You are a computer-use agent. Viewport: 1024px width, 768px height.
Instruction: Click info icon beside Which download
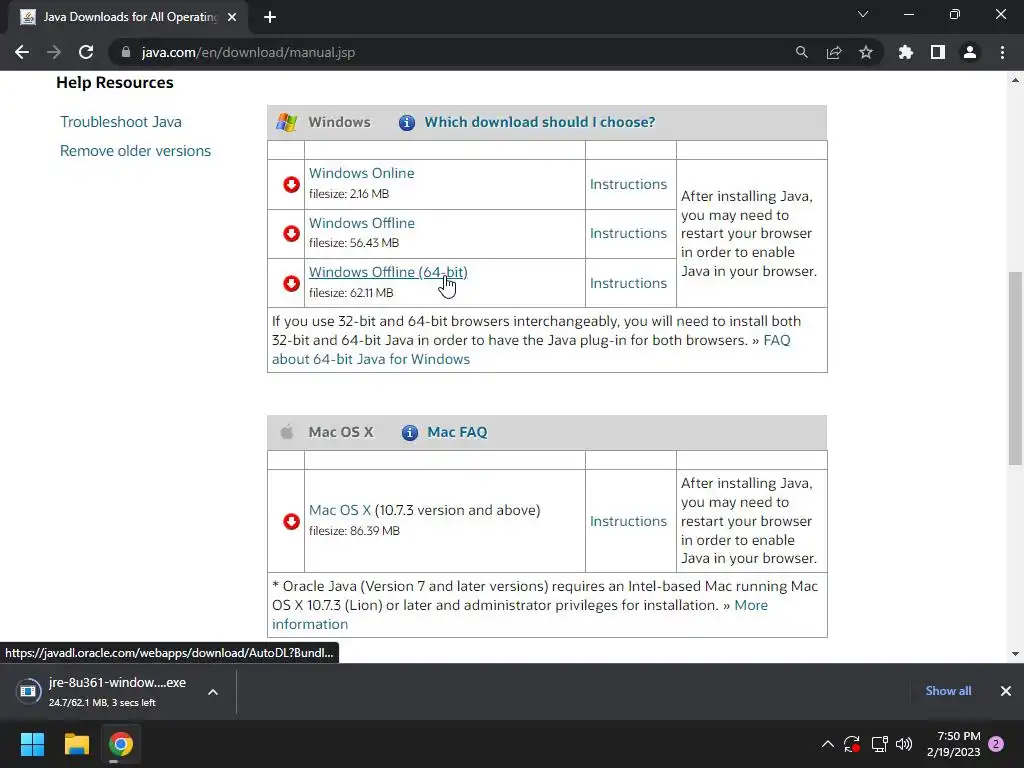click(x=407, y=122)
